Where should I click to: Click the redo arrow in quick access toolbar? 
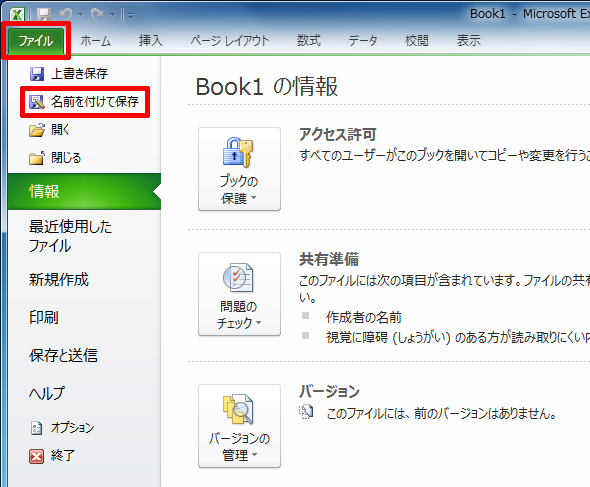97,14
